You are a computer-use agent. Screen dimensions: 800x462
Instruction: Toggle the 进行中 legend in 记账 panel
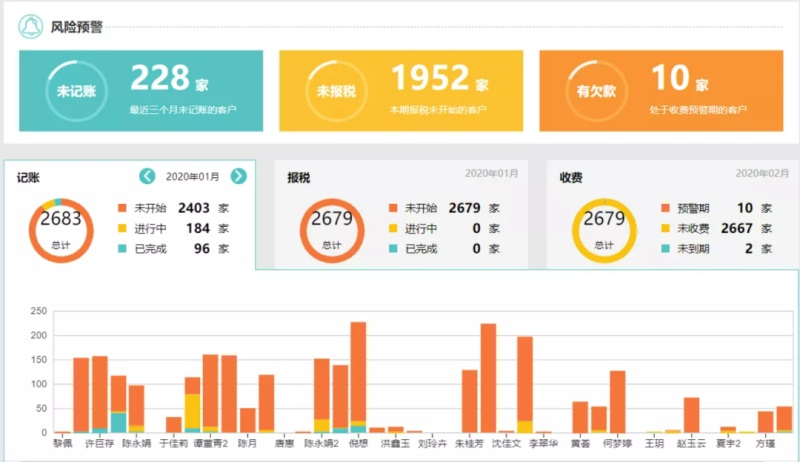pyautogui.click(x=142, y=228)
